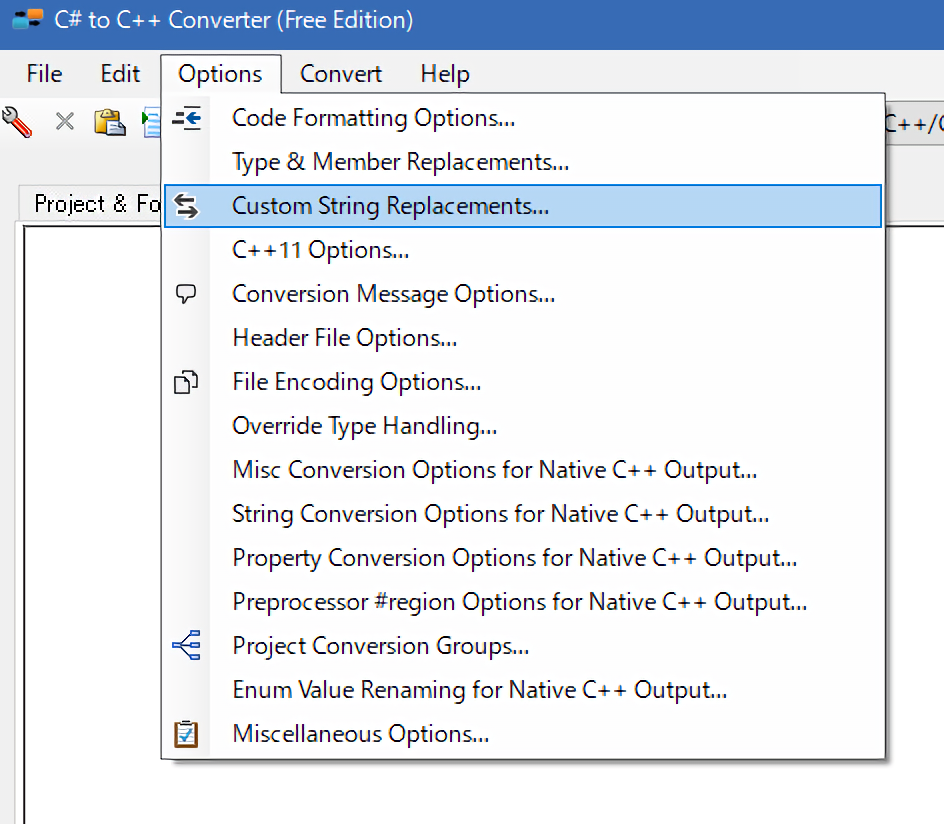
Task: Select Override Type Handling menu item
Action: tap(364, 426)
